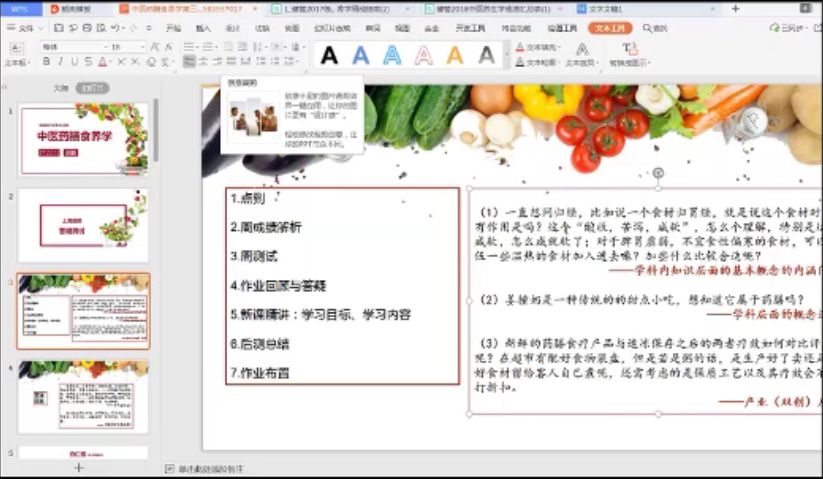Click the Undo arrow icon

click(x=115, y=28)
